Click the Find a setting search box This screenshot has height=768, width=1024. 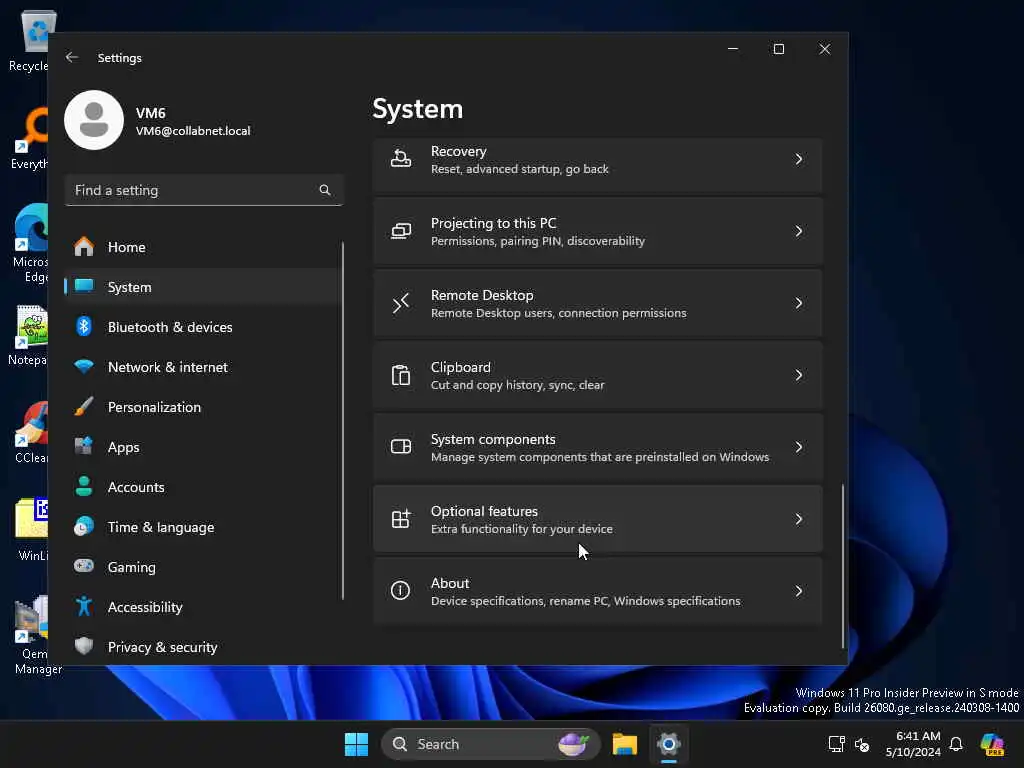tap(190, 190)
